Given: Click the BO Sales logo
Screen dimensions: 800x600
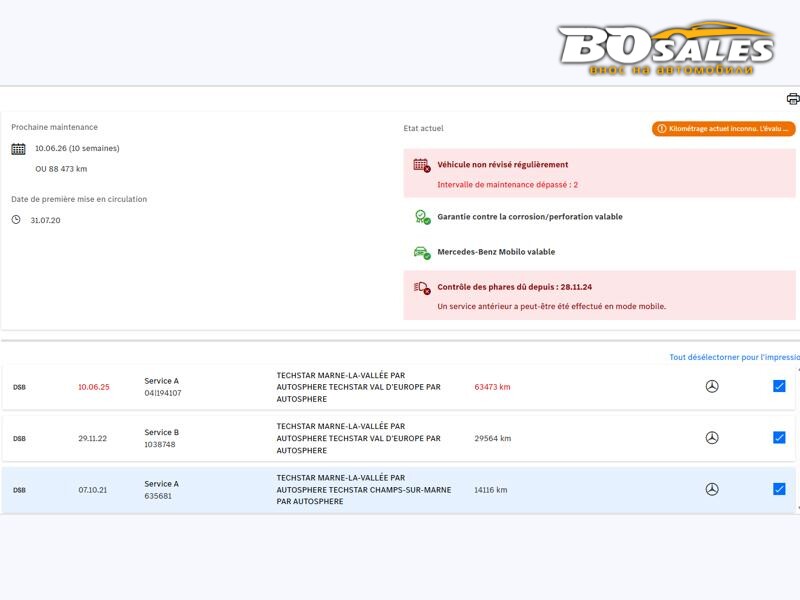Looking at the screenshot, I should point(665,47).
